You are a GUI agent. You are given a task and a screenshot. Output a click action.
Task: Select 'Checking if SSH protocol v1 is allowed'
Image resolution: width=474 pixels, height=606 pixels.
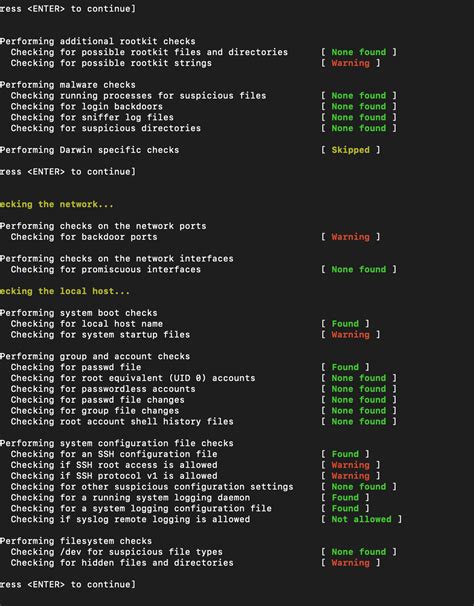(114, 476)
